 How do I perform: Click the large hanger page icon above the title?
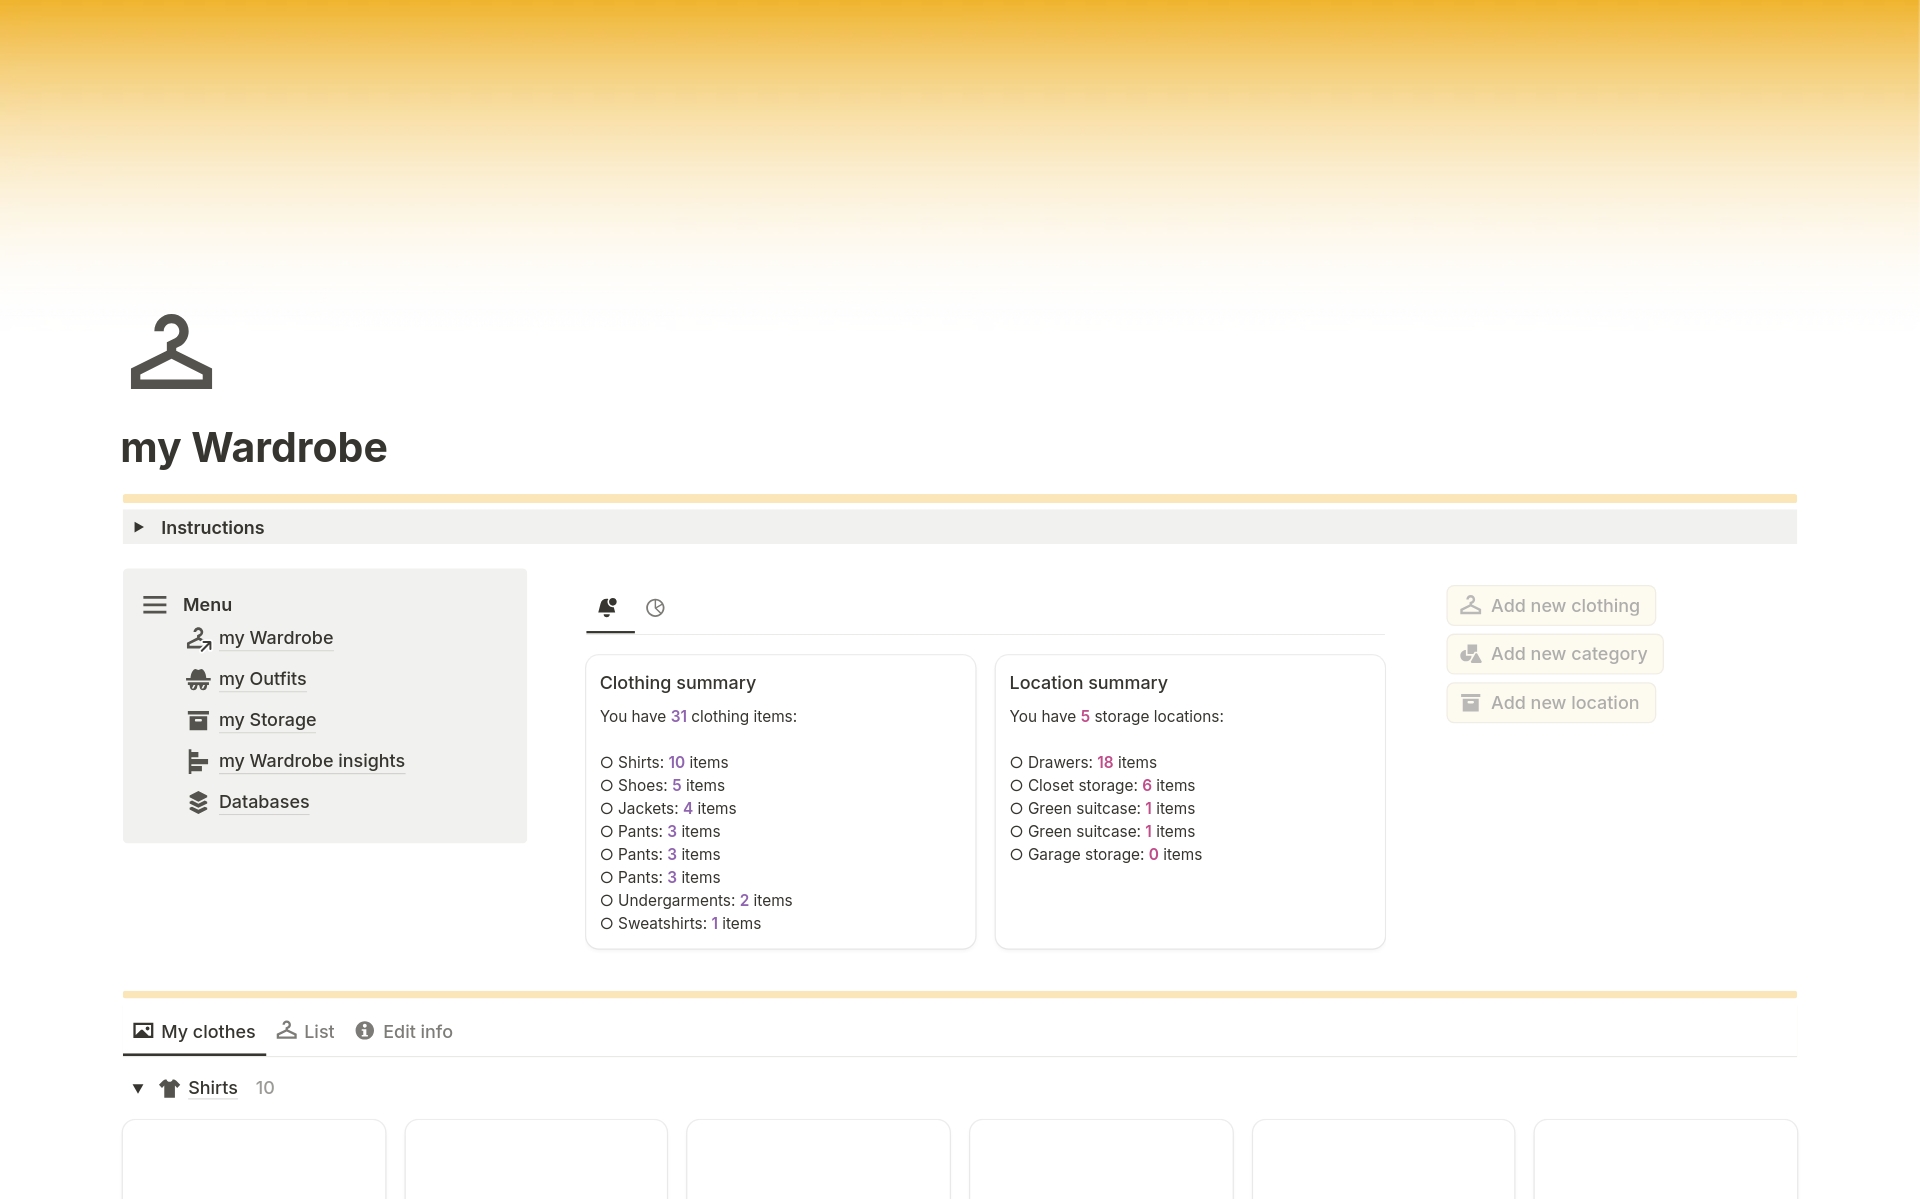[170, 352]
